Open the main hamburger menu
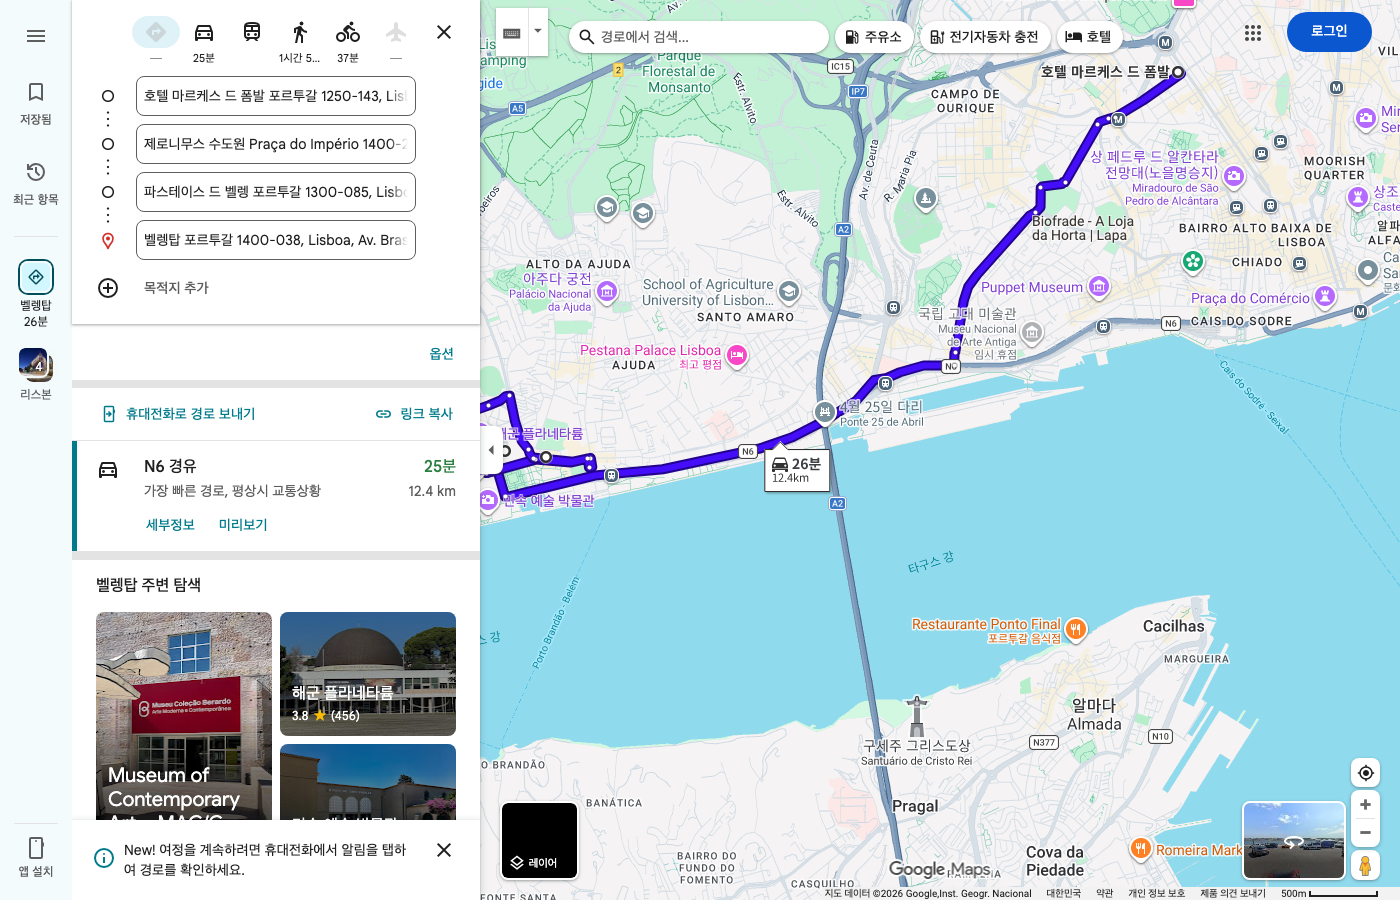This screenshot has height=900, width=1400. pos(36,36)
